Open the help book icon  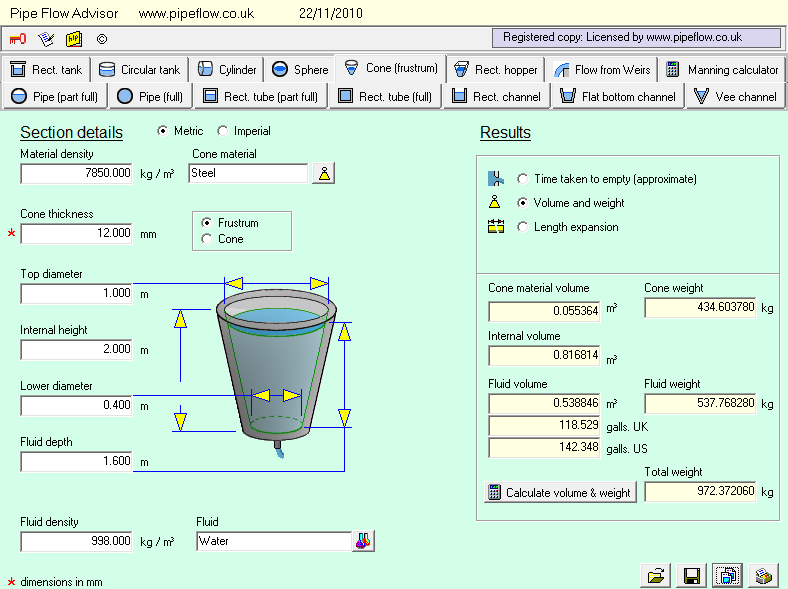pos(74,39)
